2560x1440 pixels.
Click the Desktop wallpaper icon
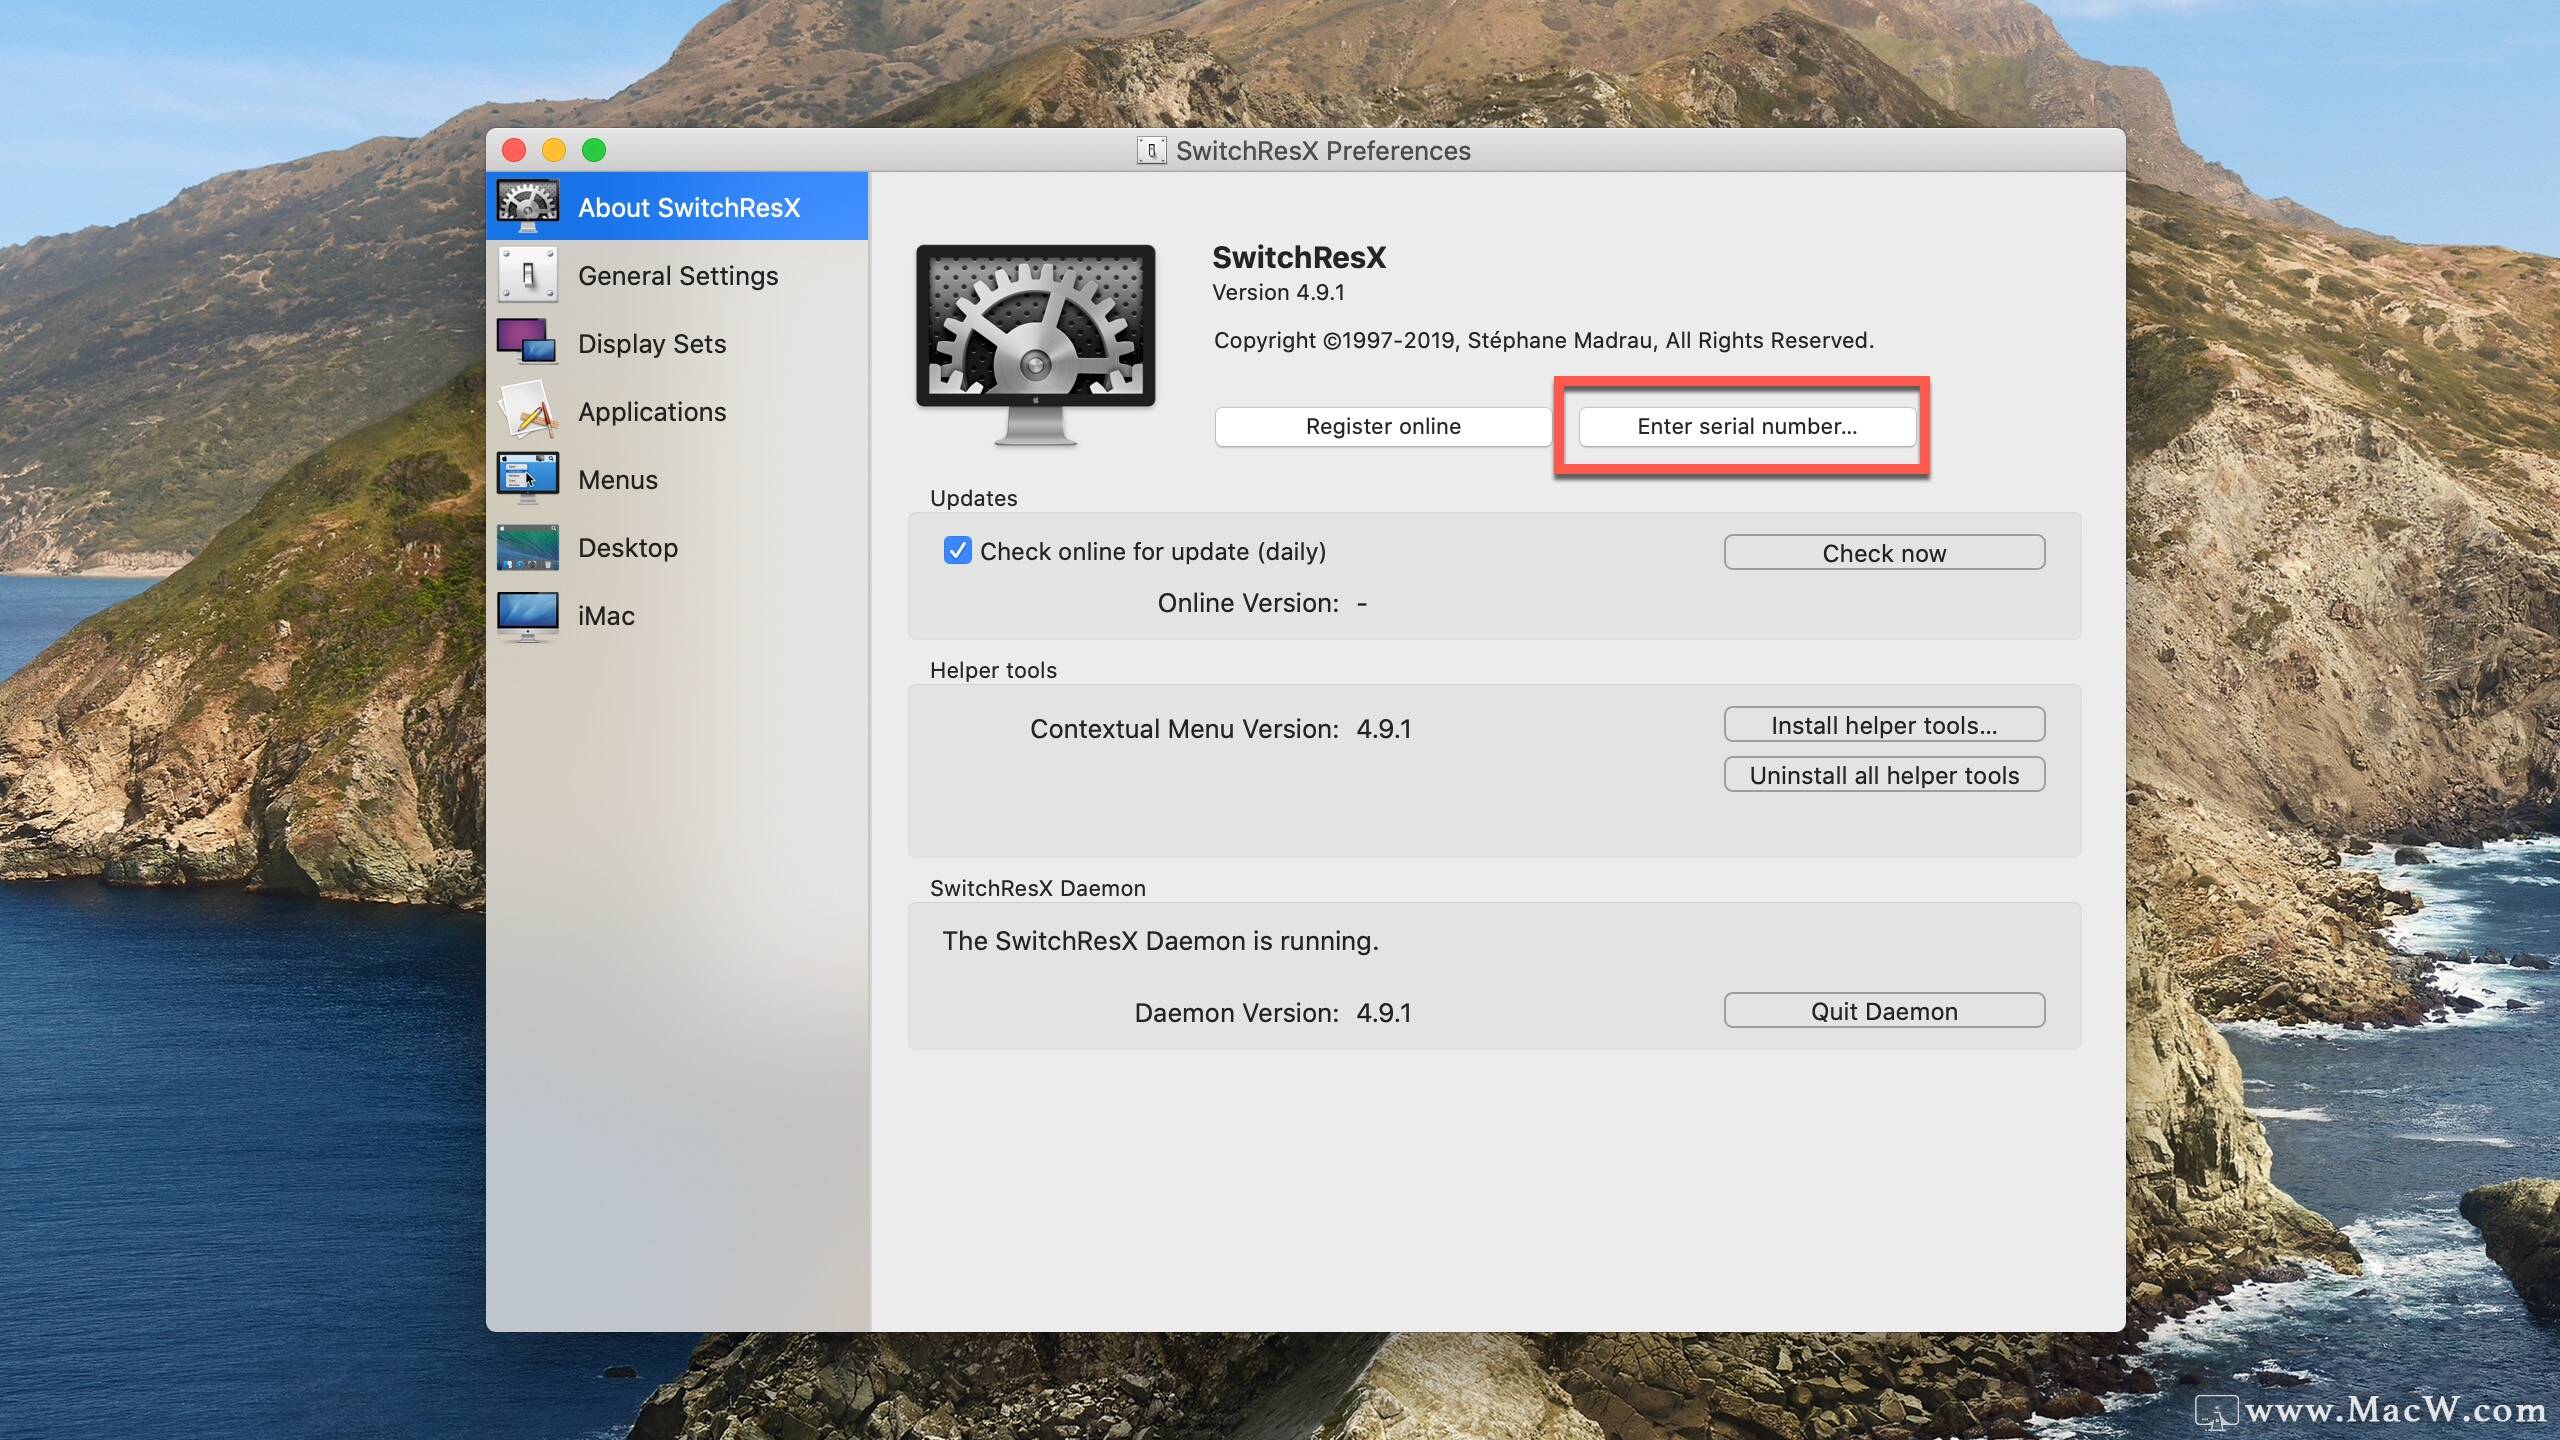coord(529,547)
